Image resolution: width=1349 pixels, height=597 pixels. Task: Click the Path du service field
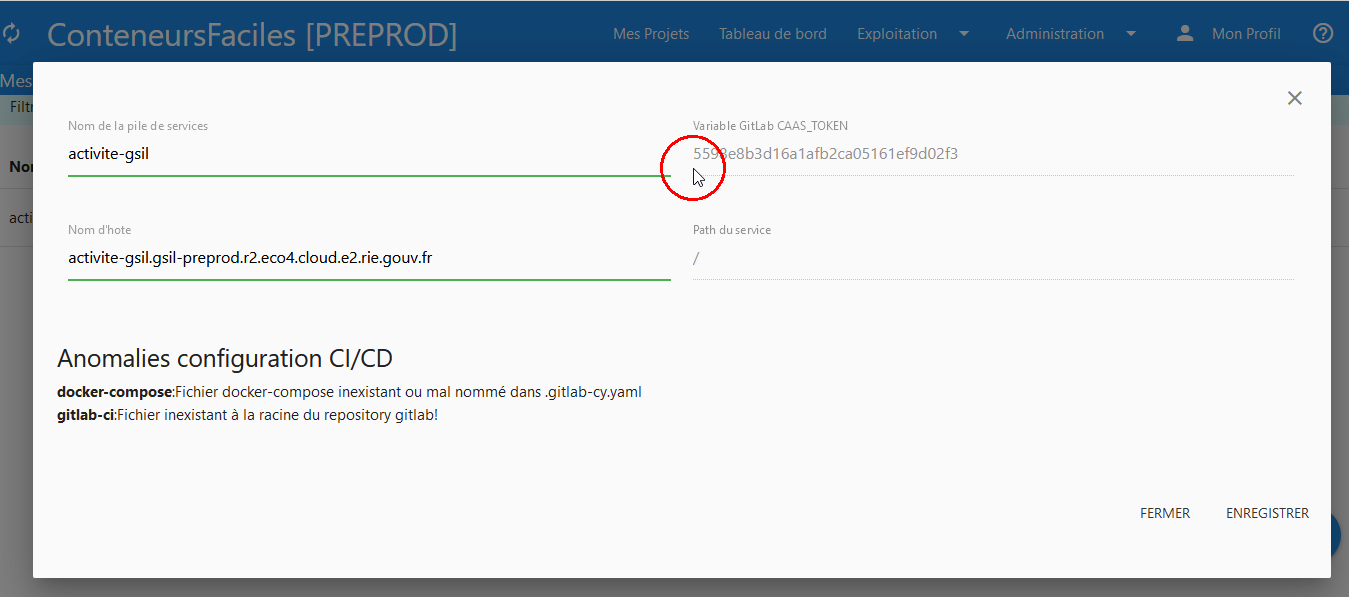pyautogui.click(x=992, y=258)
